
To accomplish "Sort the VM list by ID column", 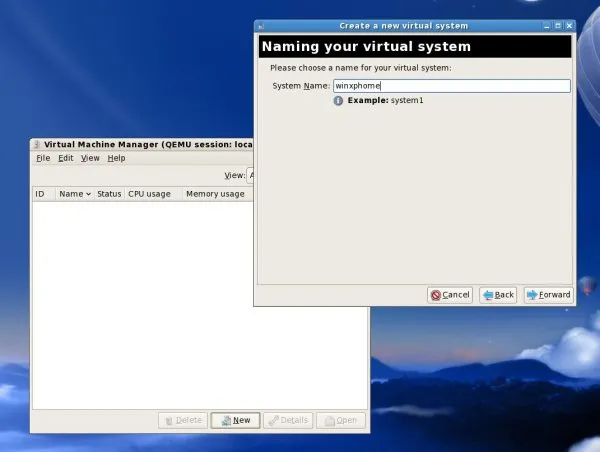I will point(44,194).
